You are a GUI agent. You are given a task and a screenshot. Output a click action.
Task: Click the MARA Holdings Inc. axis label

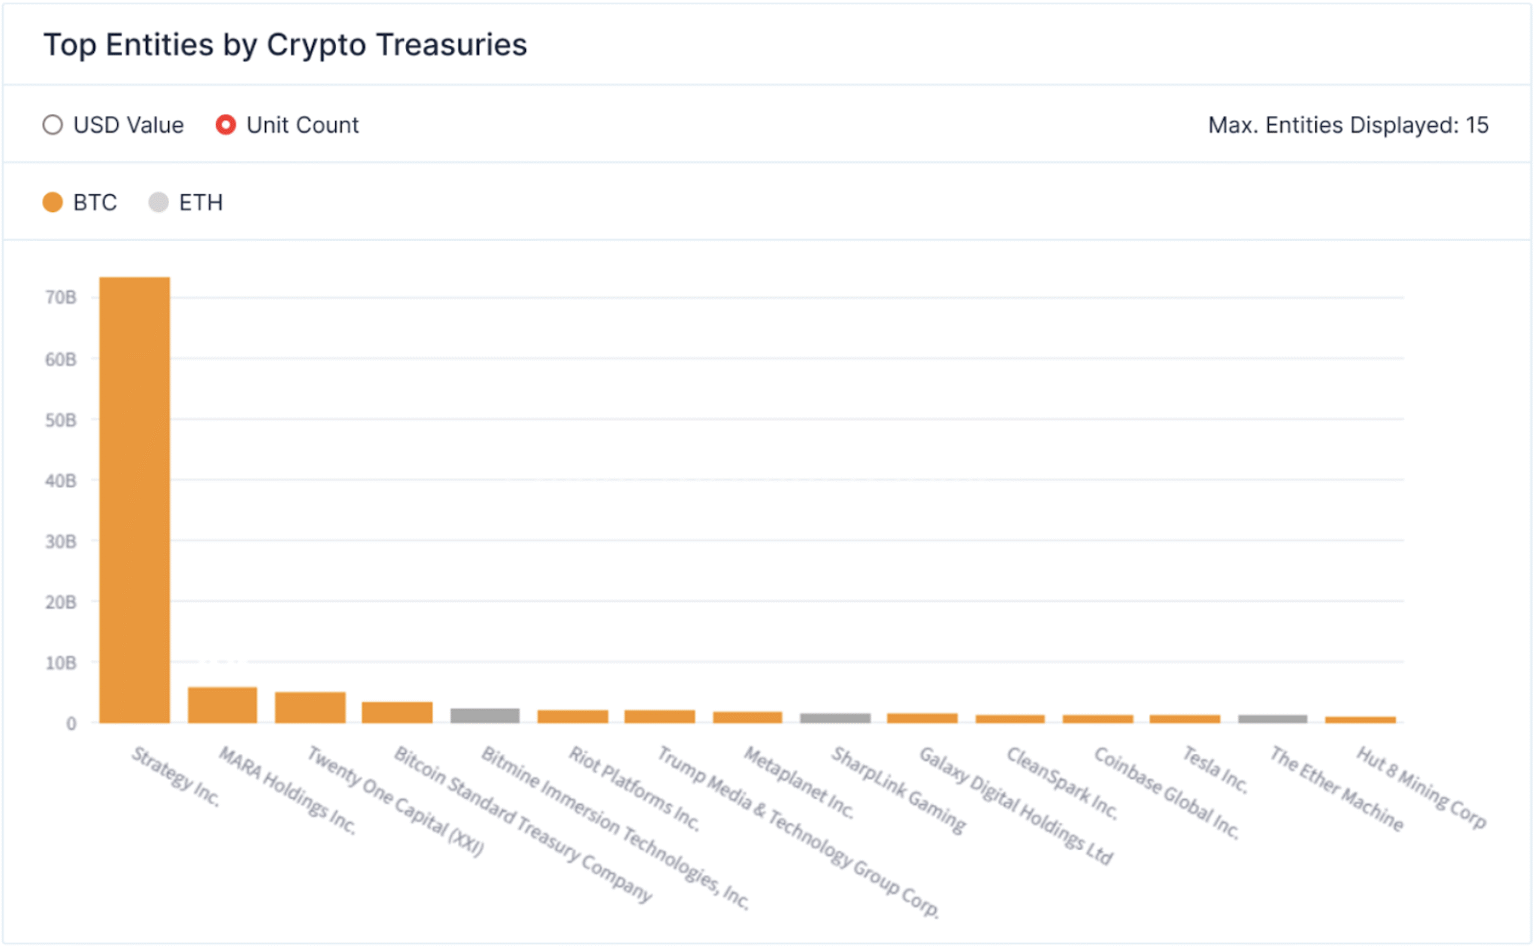tap(288, 790)
